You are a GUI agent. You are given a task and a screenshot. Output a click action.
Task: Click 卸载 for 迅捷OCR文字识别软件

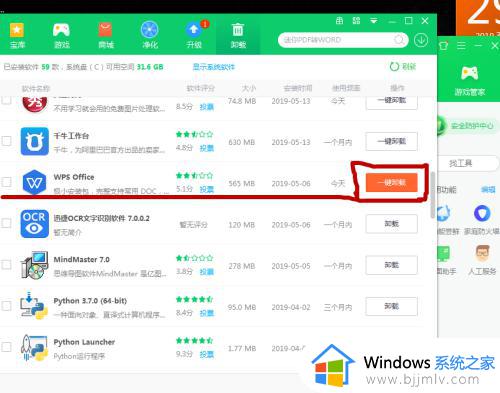pyautogui.click(x=391, y=224)
